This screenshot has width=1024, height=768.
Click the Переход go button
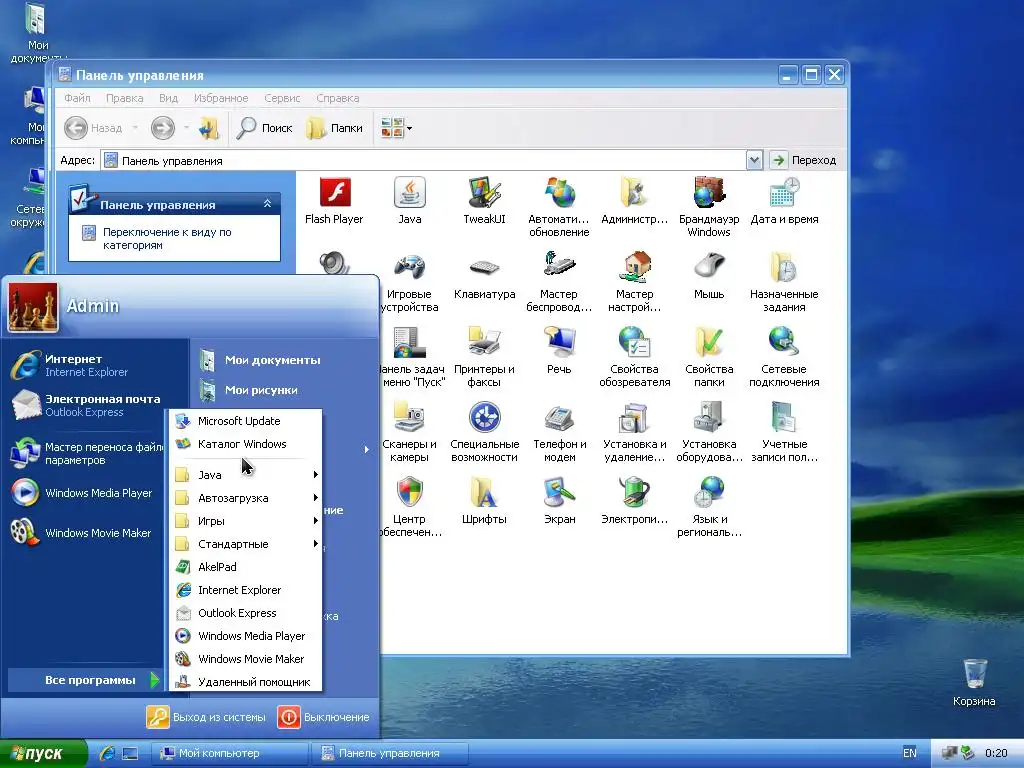pos(804,160)
